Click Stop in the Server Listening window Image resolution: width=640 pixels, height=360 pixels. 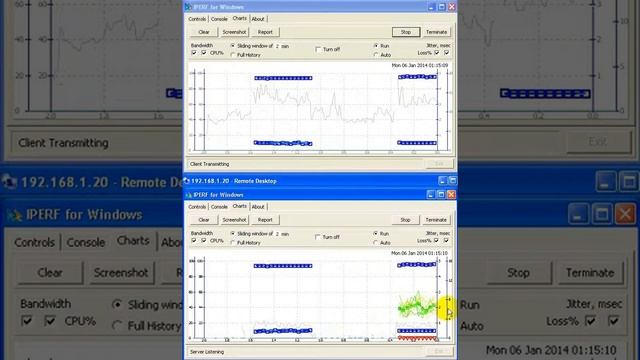point(405,220)
